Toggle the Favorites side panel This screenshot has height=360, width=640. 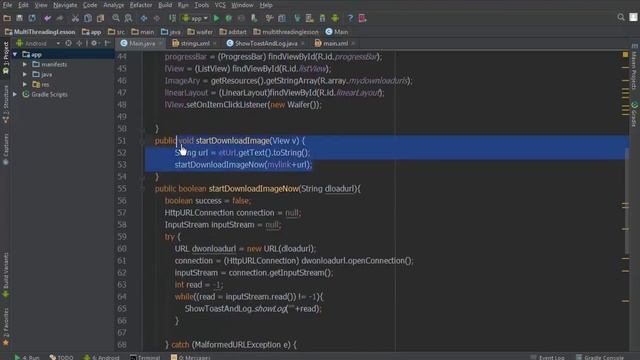click(x=6, y=327)
